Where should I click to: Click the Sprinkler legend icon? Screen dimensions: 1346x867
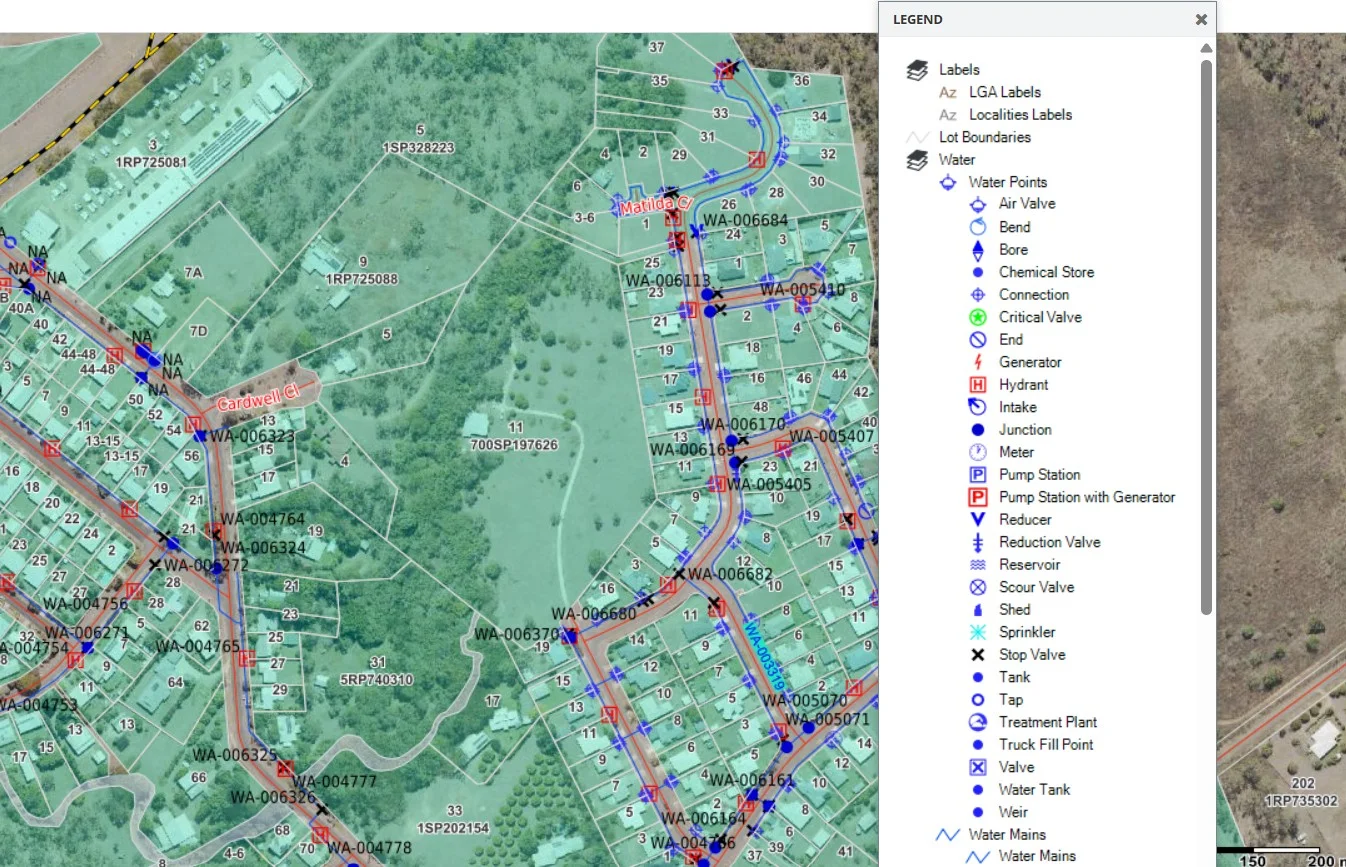(x=978, y=632)
